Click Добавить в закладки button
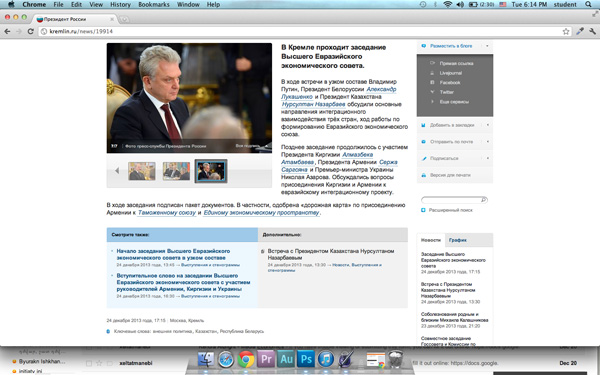The height and width of the screenshot is (375, 600). click(452, 125)
